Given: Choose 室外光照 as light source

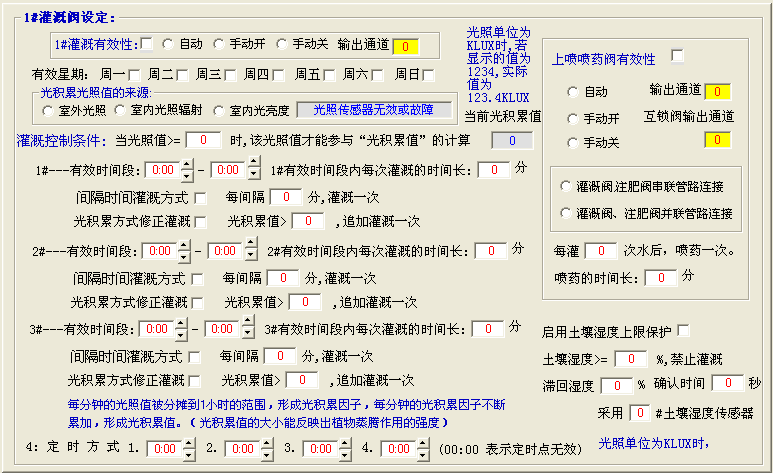Looking at the screenshot, I should coord(49,110).
